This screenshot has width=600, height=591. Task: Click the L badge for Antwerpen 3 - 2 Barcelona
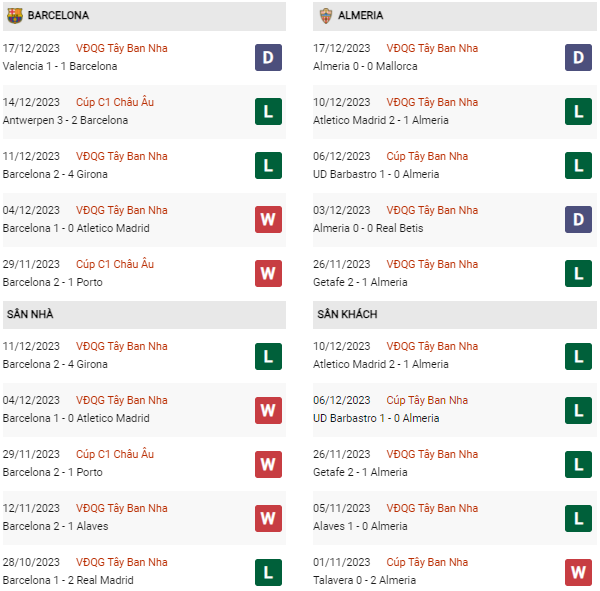[268, 111]
